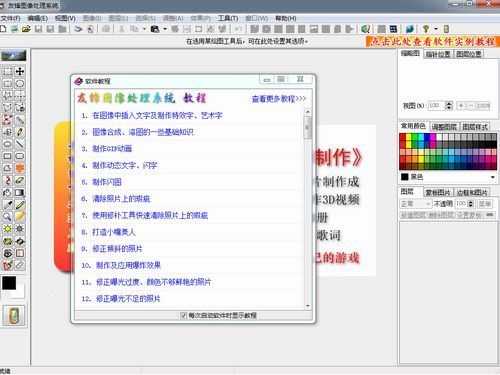The width and height of the screenshot is (500, 375).
Task: Pick the white background color swatch in toolbox
Action: coord(19,292)
